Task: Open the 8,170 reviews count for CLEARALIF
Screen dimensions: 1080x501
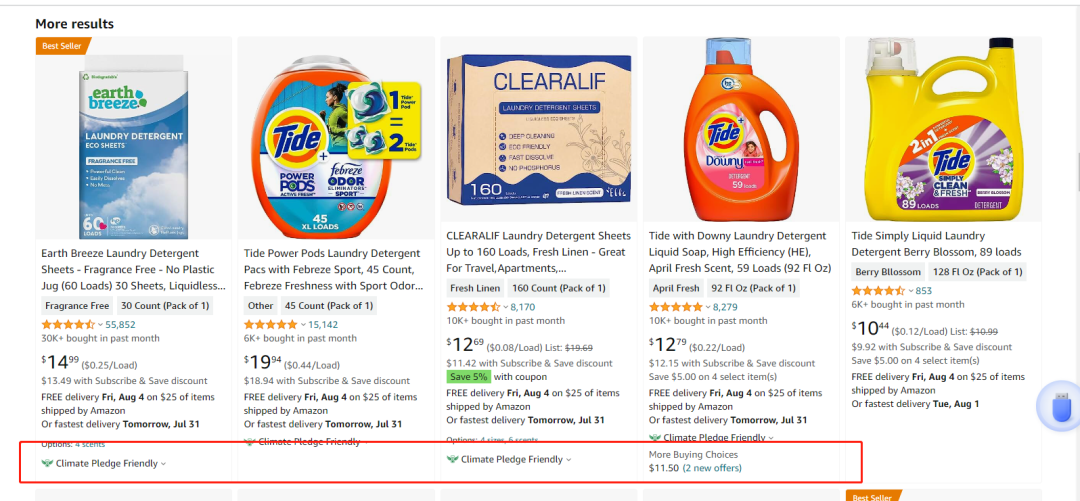Action: (x=523, y=307)
